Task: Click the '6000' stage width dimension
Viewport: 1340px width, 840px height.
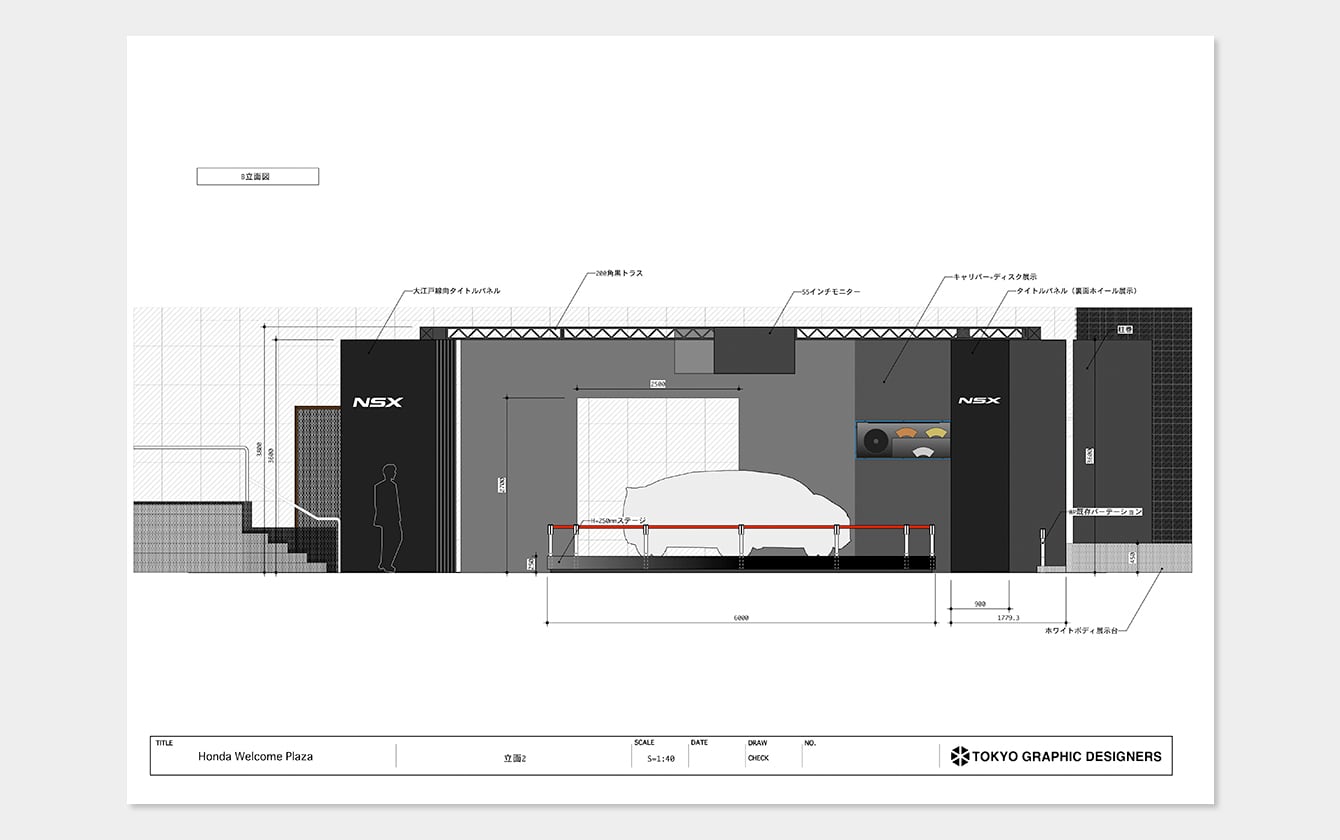Action: pos(741,618)
